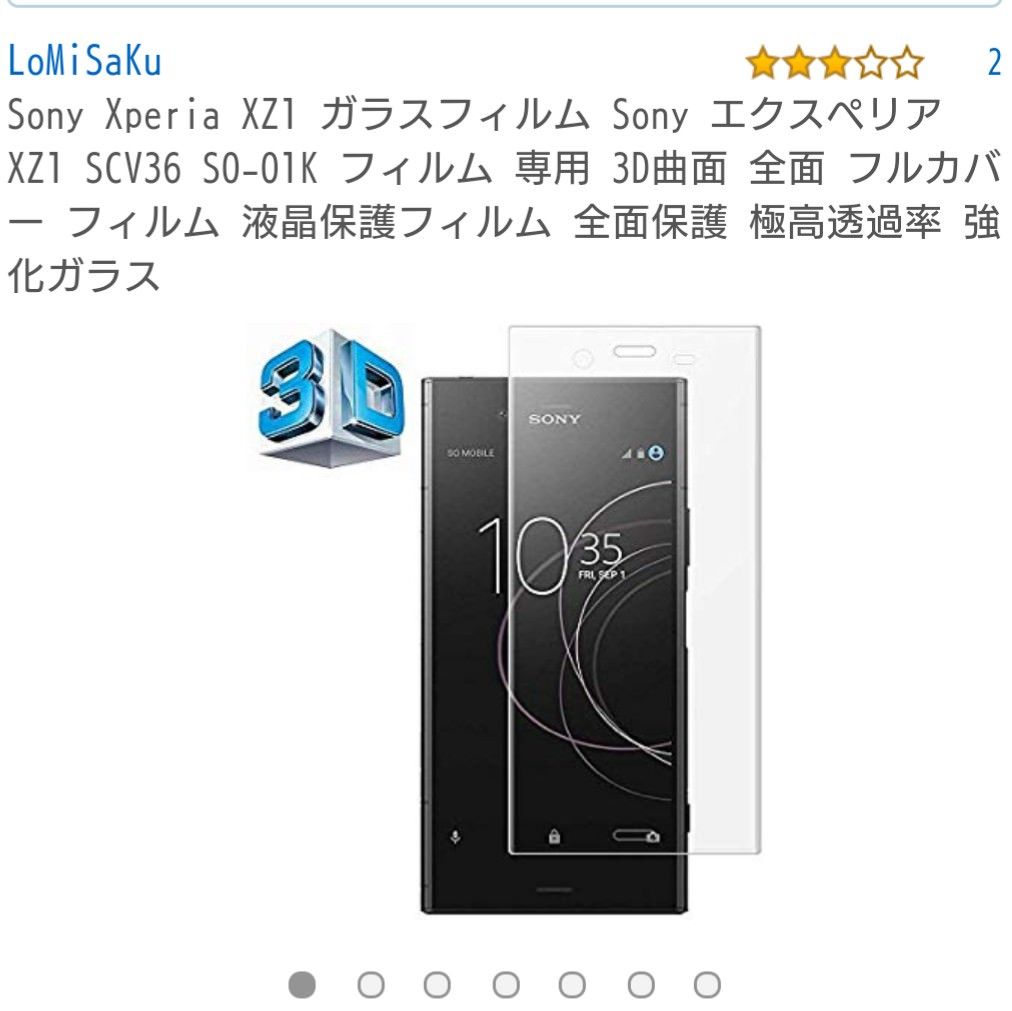This screenshot has height=1011, width=1012.
Task: Tap the lock icon on phone image
Action: click(554, 837)
